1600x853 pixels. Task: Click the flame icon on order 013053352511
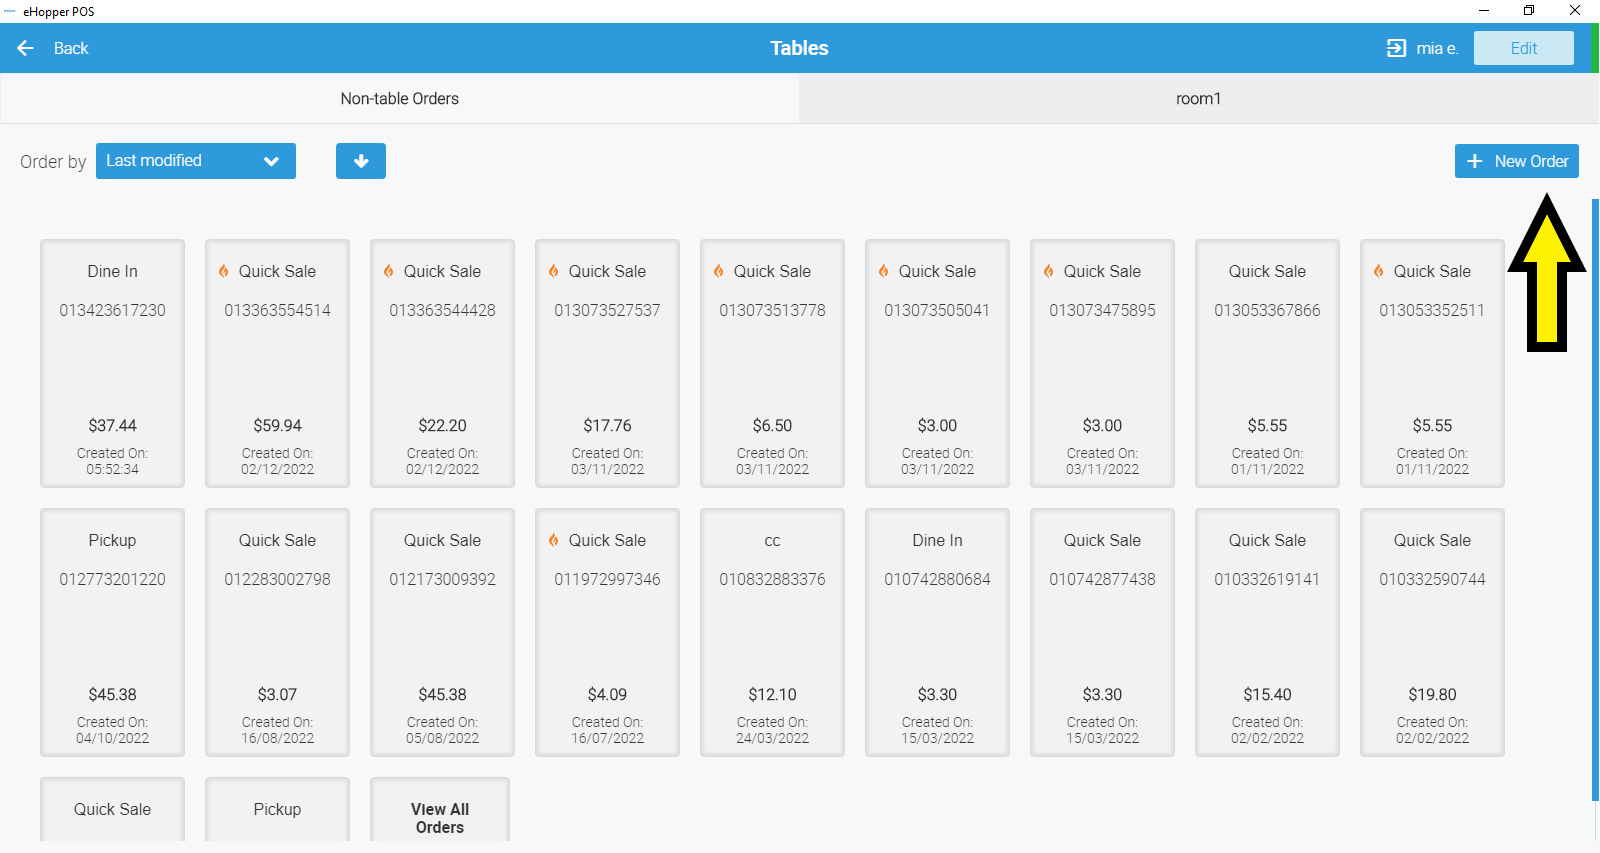click(x=1379, y=271)
